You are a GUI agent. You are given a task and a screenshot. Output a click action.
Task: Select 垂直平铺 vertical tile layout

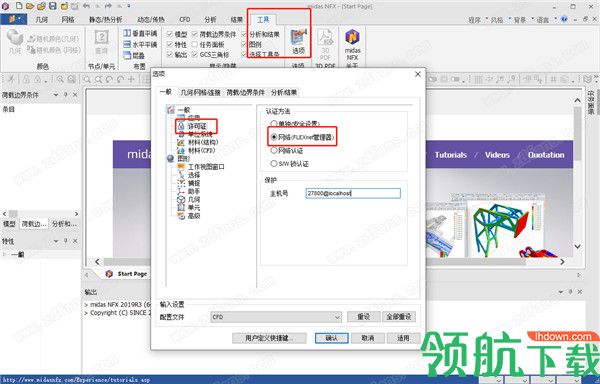(x=140, y=34)
